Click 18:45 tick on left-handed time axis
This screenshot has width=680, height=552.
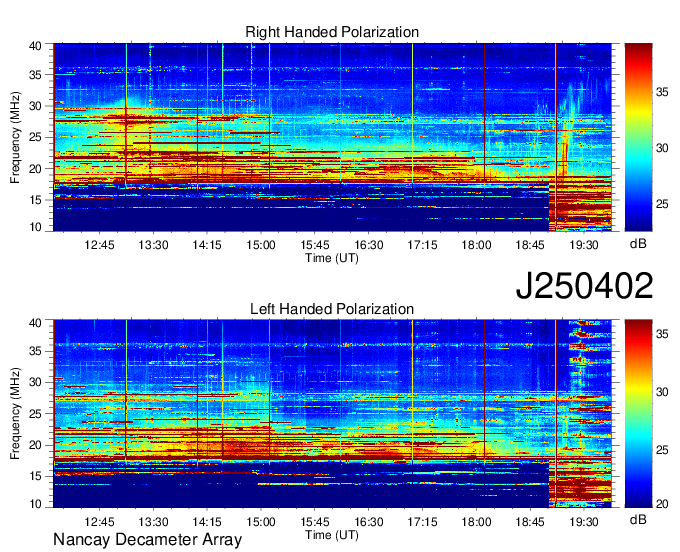click(x=530, y=522)
